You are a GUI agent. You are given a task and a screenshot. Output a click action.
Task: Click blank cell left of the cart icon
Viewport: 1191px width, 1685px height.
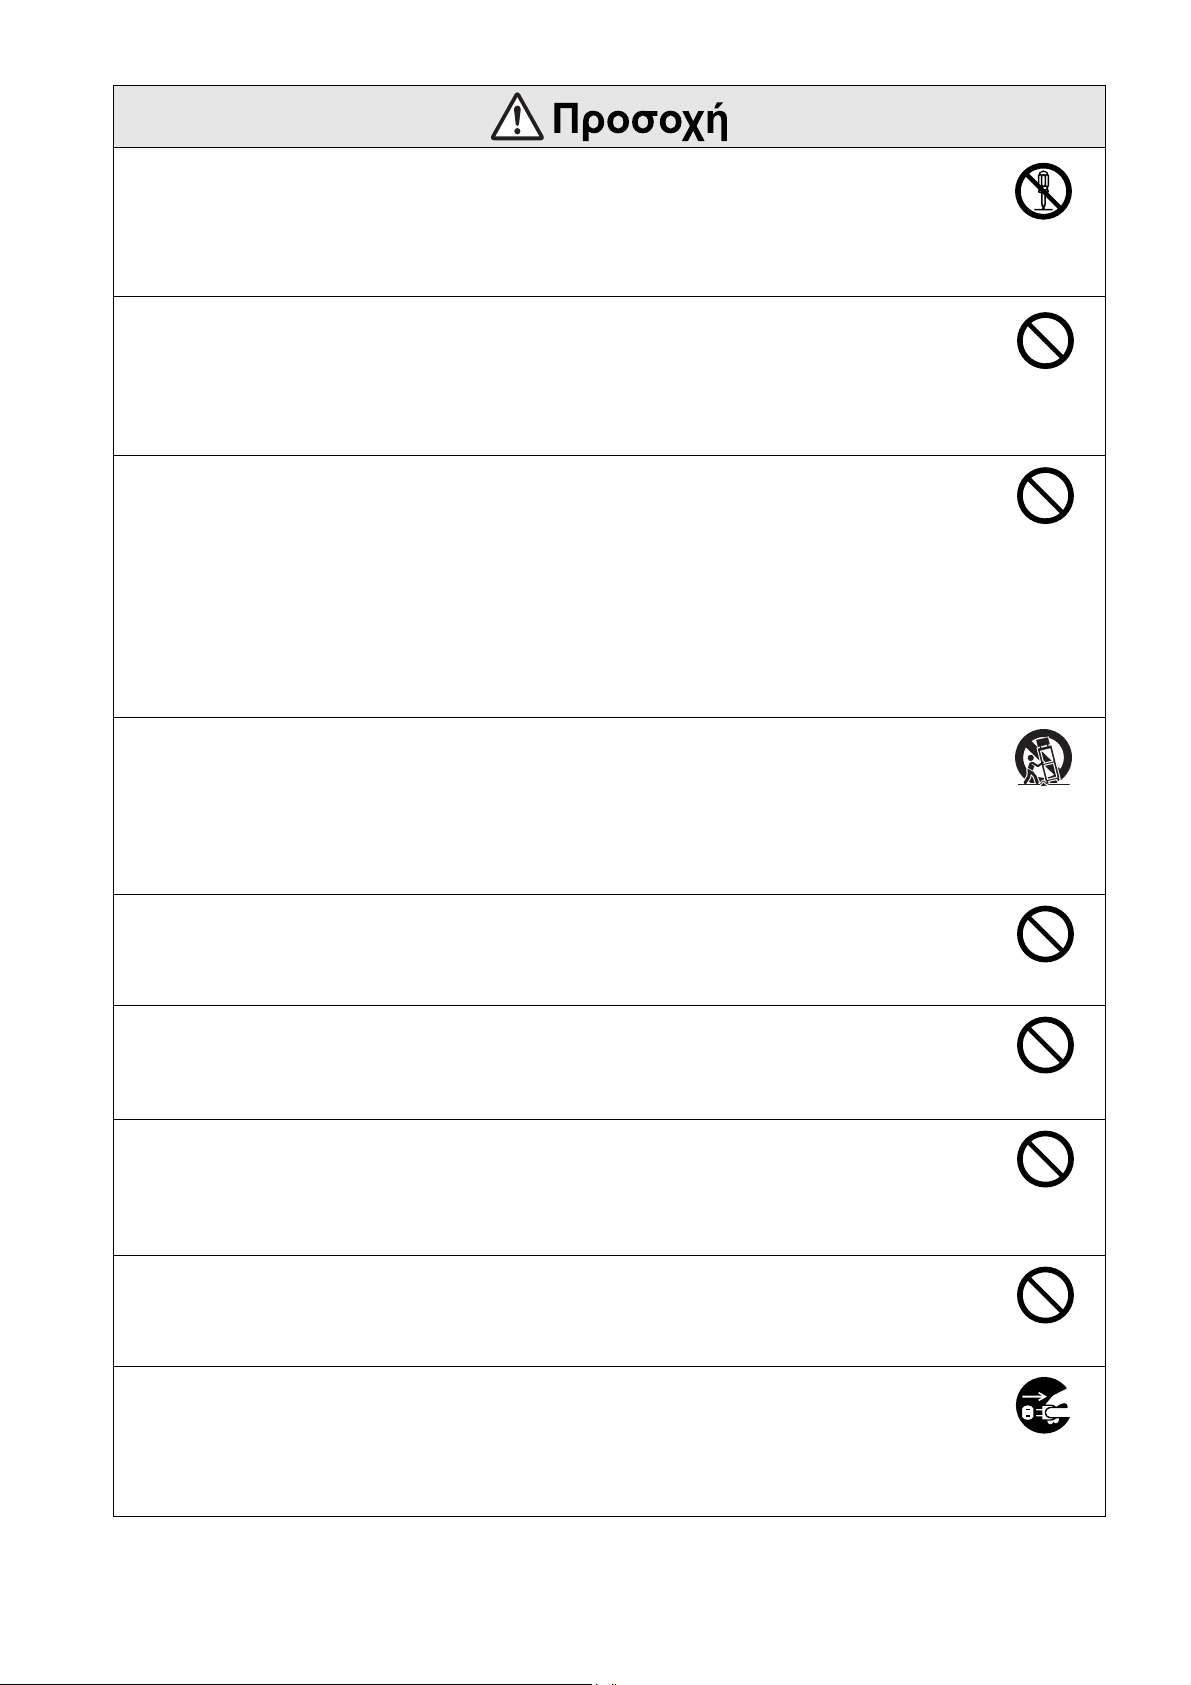pos(550,805)
